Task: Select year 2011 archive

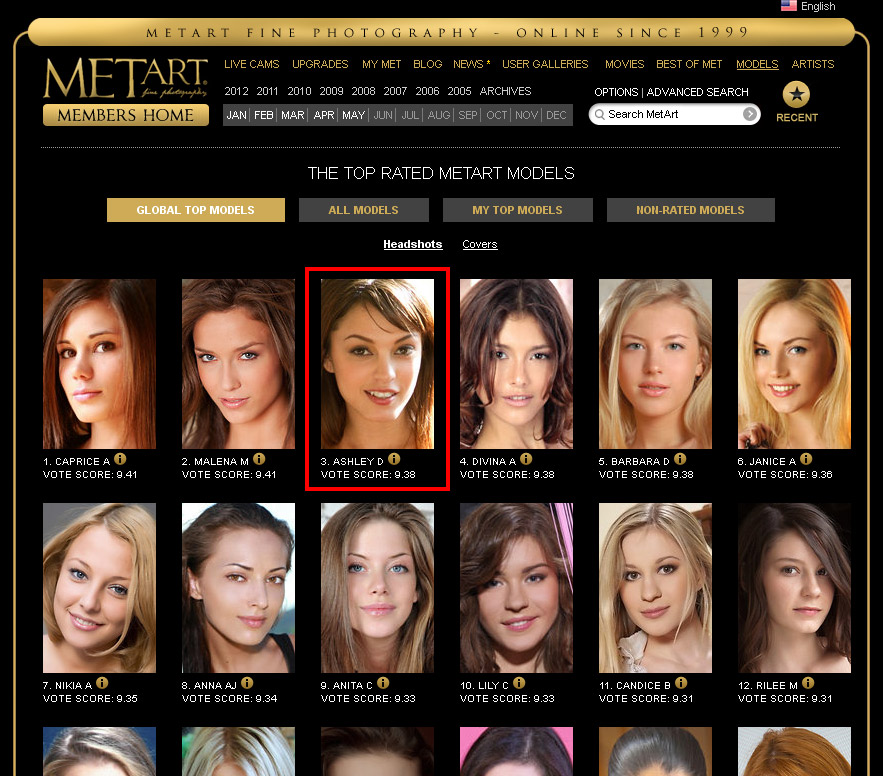Action: click(x=267, y=91)
